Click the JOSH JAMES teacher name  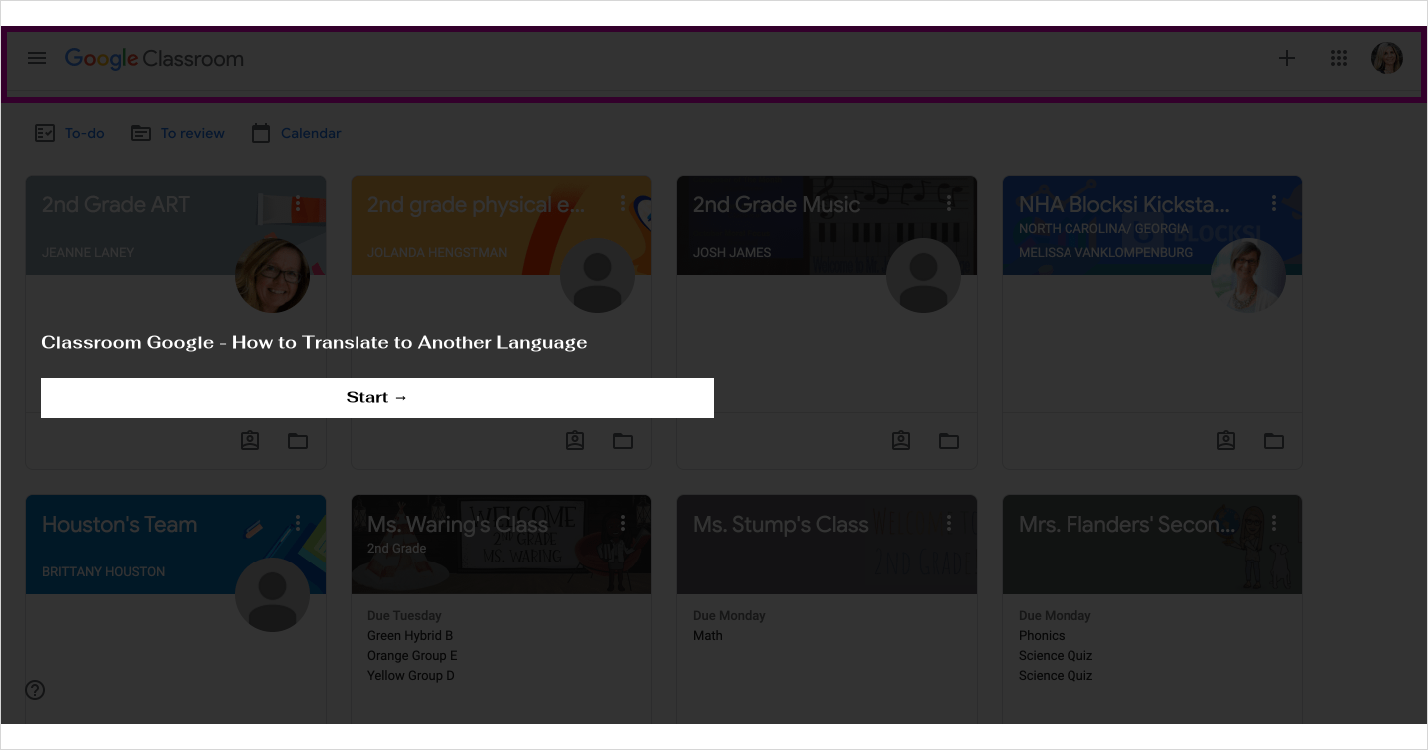click(x=732, y=252)
